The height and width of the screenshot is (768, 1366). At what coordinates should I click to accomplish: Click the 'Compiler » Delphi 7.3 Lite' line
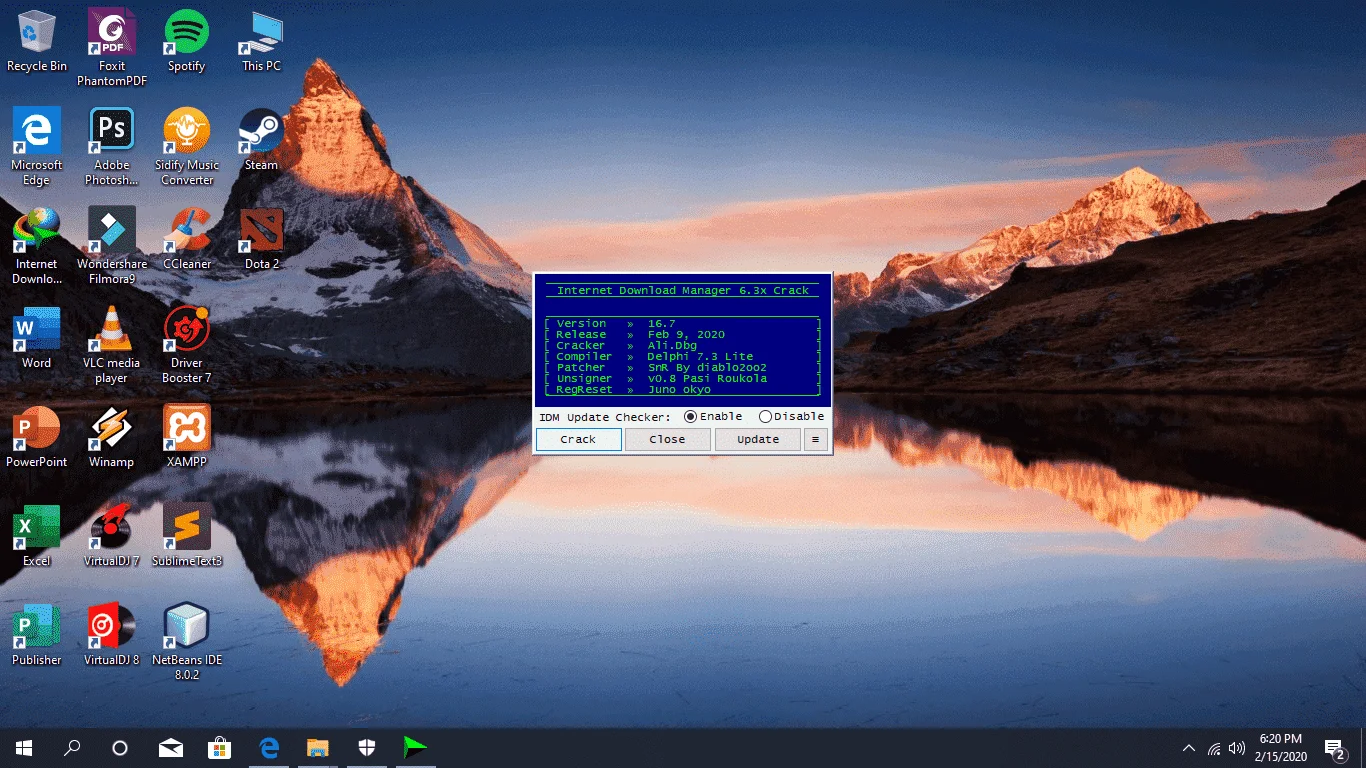click(683, 356)
